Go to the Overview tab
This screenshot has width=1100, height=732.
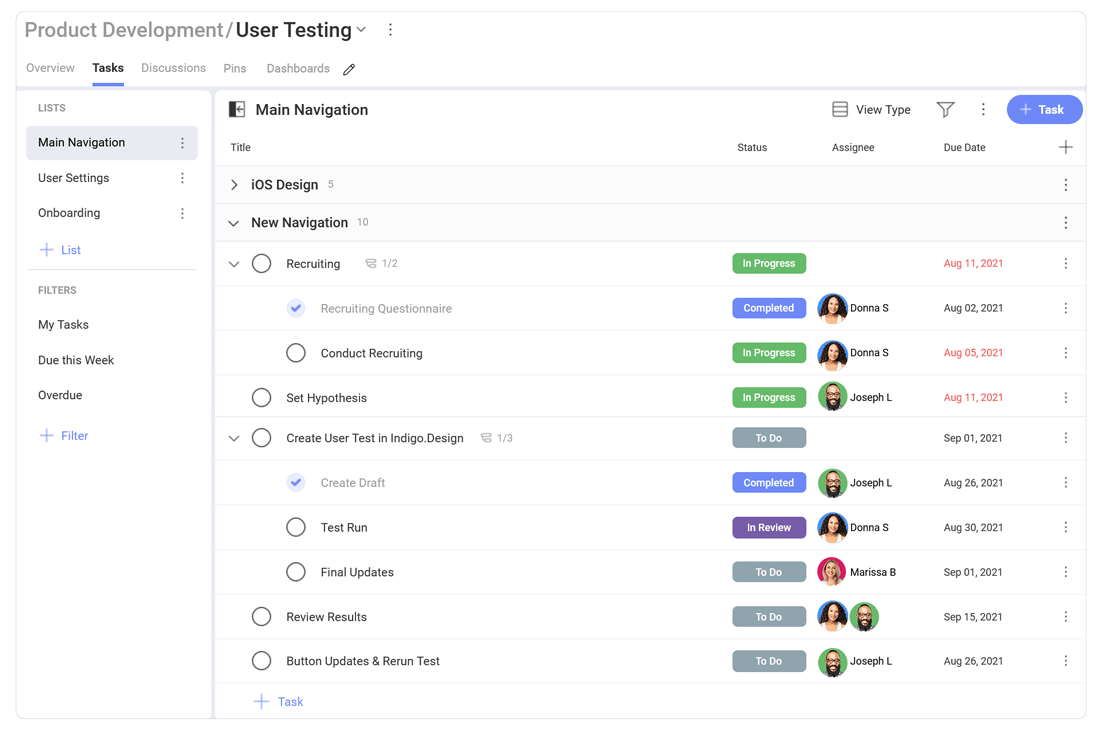pos(50,68)
